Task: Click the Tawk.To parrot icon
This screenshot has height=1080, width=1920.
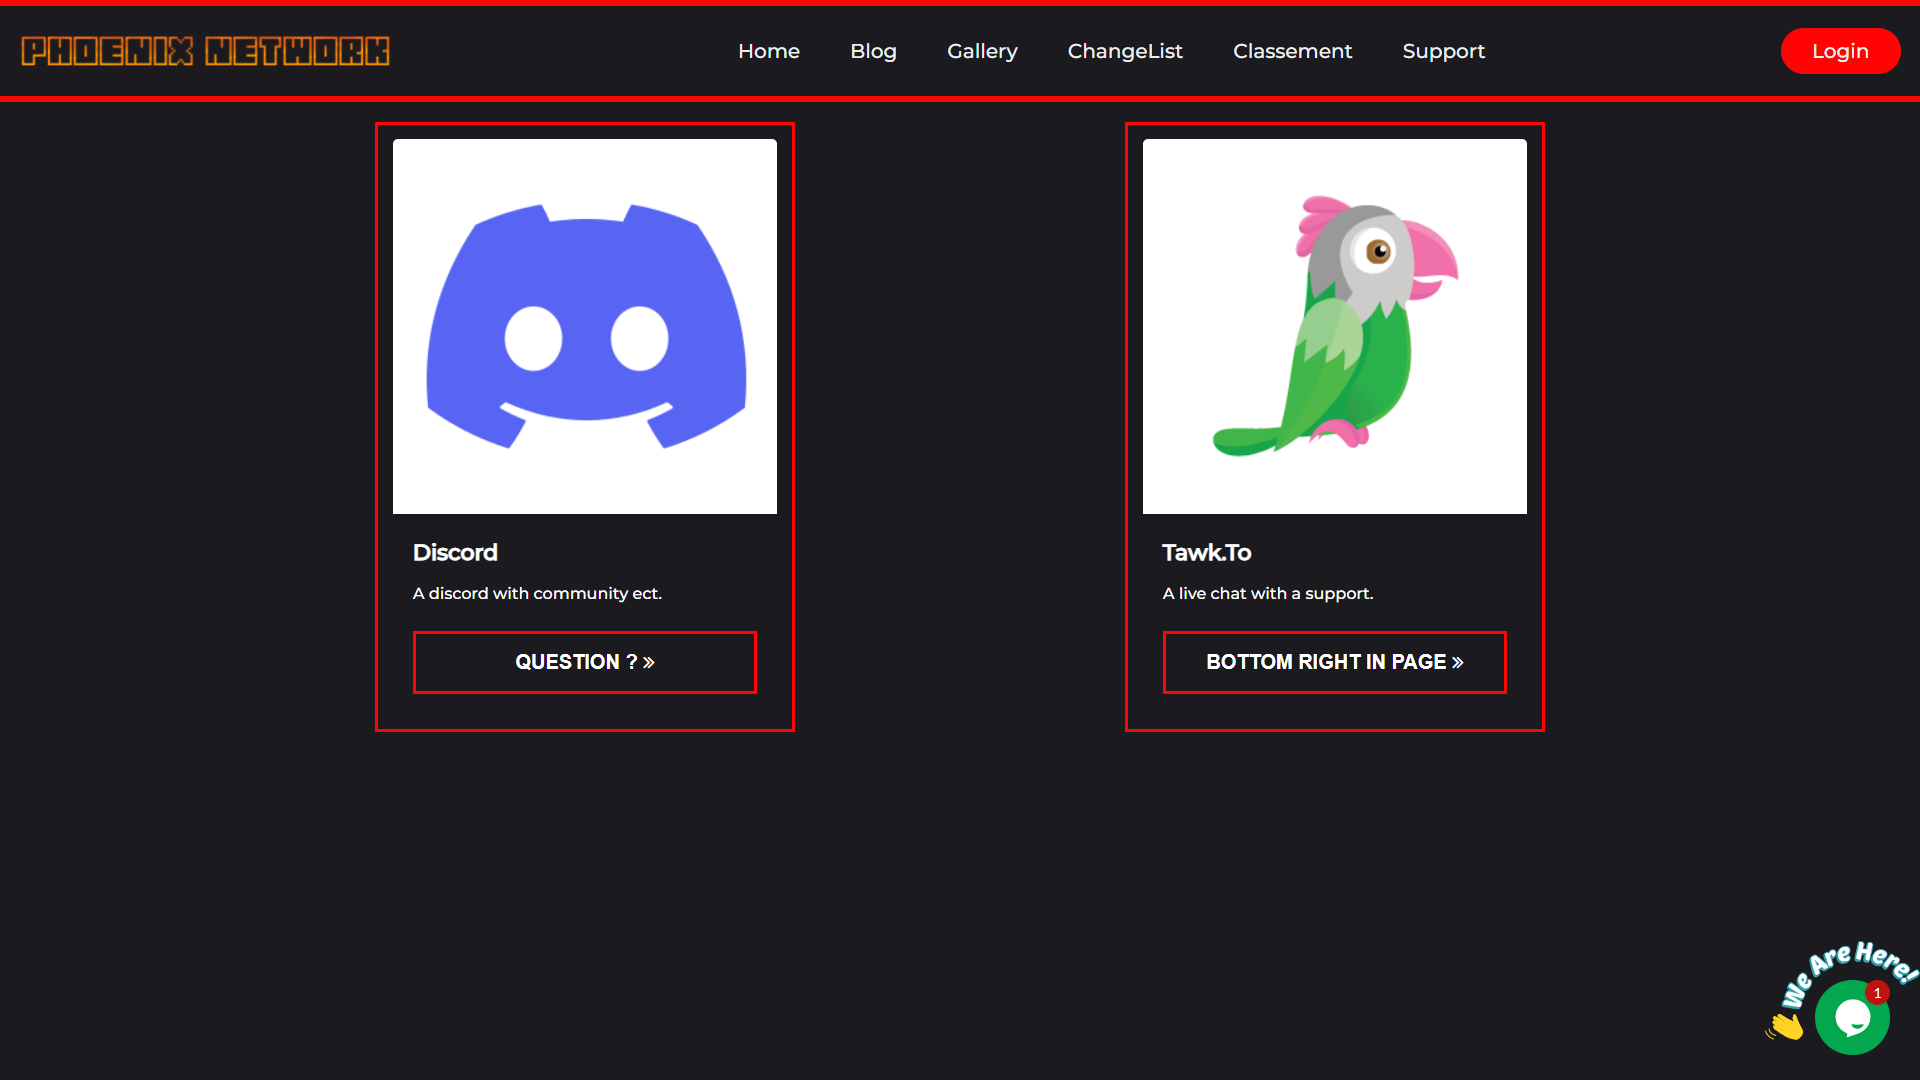Action: click(1334, 325)
